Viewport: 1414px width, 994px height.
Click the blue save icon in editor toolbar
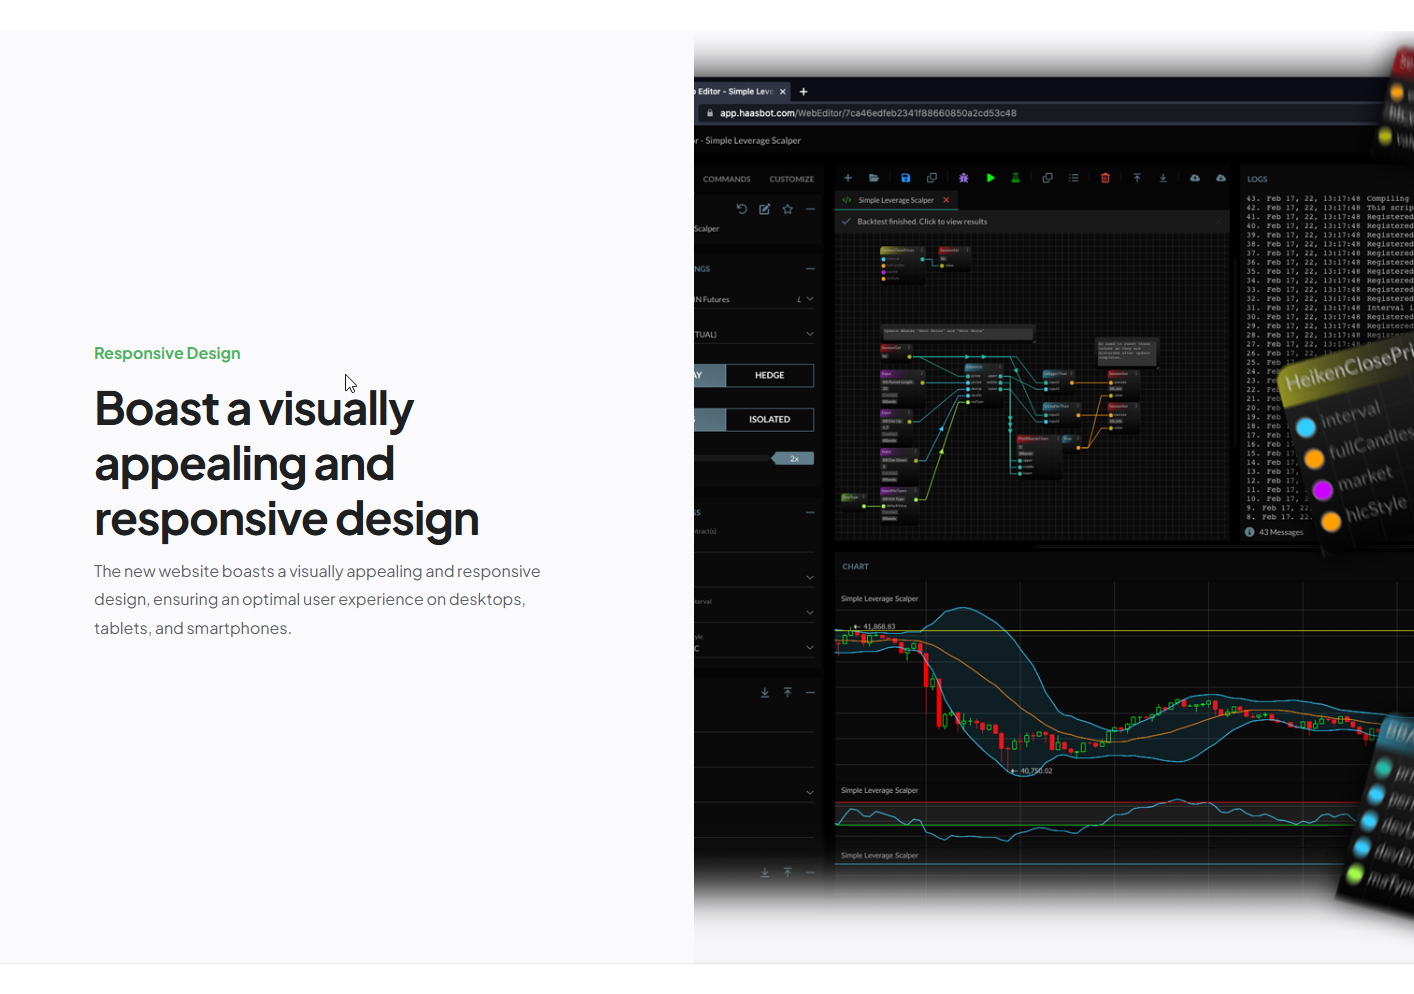pos(905,178)
